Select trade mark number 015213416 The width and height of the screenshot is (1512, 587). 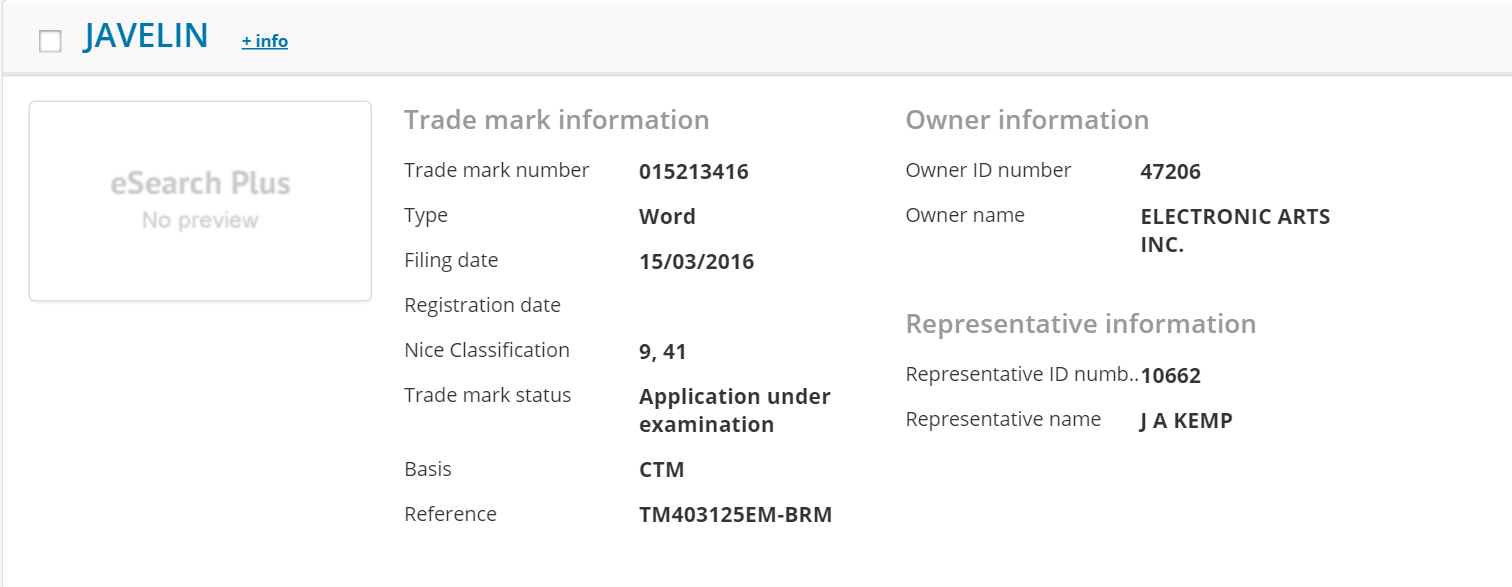coord(693,172)
